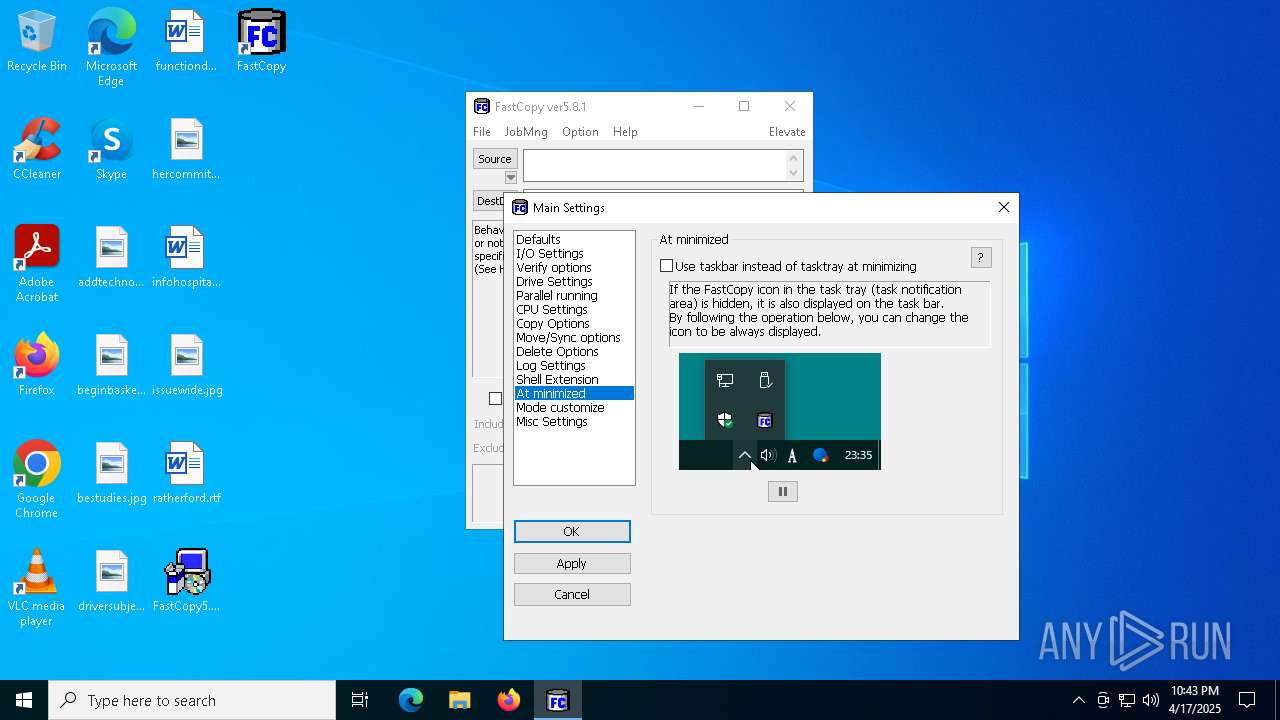Open the Windows Start menu
1280x720 pixels.
pyautogui.click(x=24, y=700)
